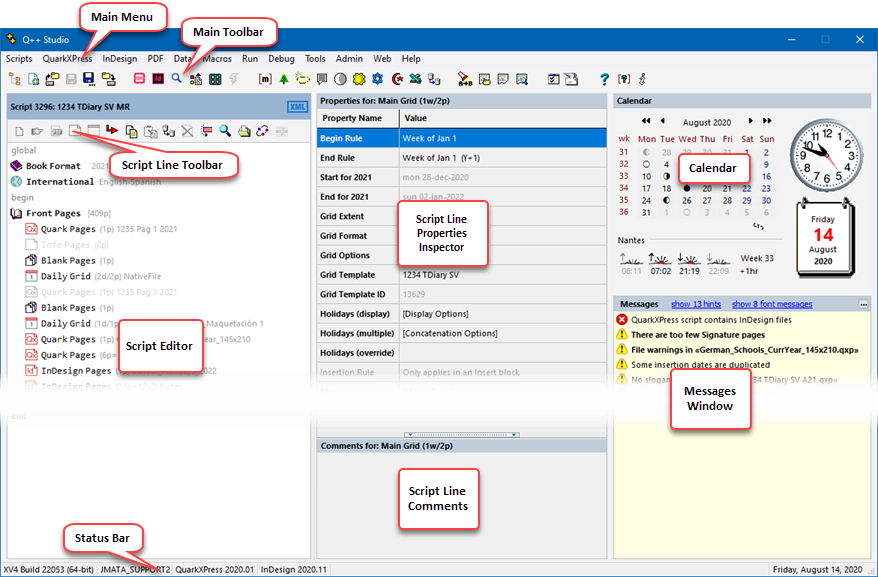Image resolution: width=878 pixels, height=577 pixels.
Task: Open the [m] macros toolbar icon
Action: pyautogui.click(x=265, y=79)
